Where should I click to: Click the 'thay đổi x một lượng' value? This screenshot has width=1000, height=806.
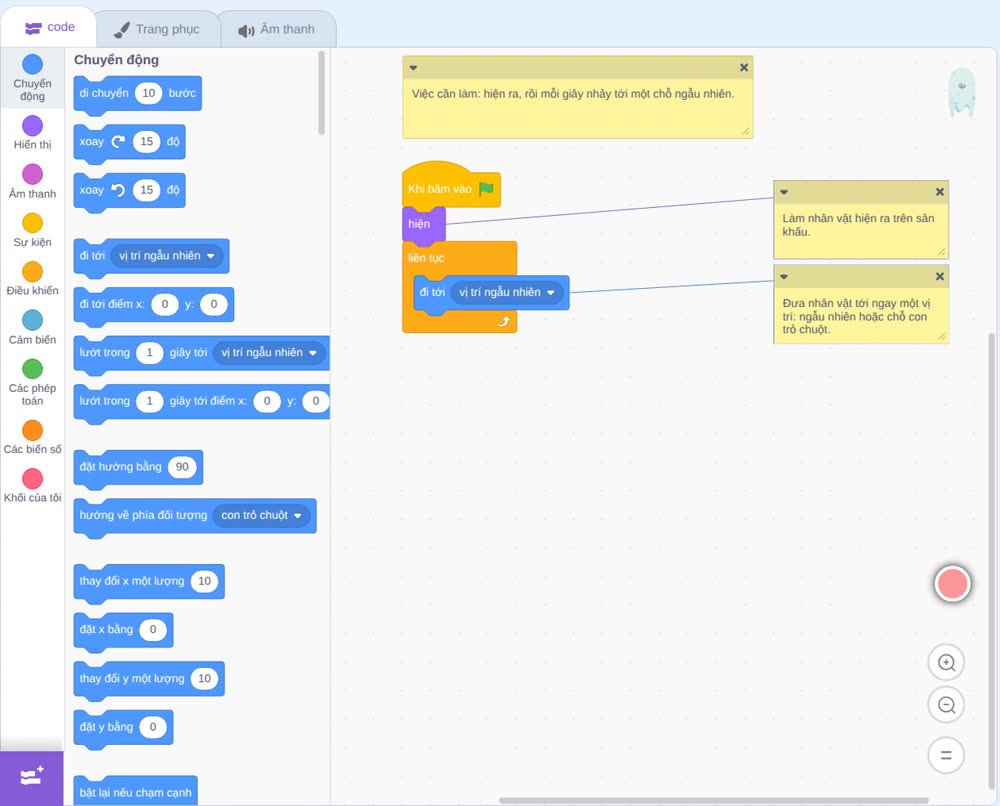(x=204, y=581)
